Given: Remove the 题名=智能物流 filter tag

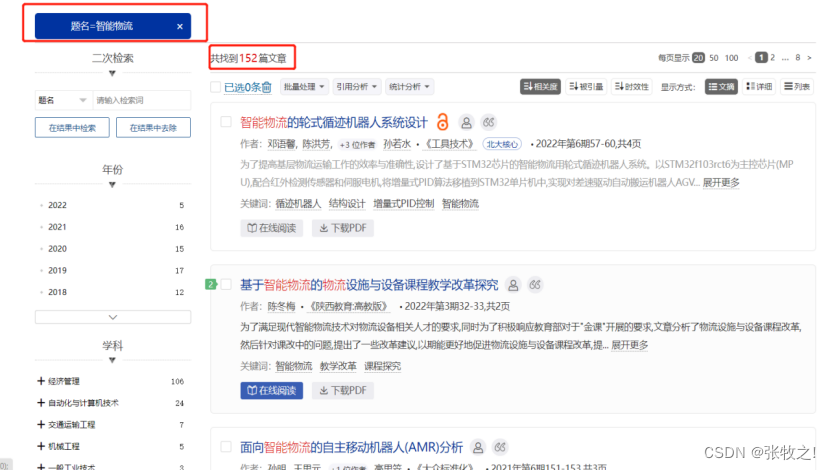Looking at the screenshot, I should click(180, 26).
